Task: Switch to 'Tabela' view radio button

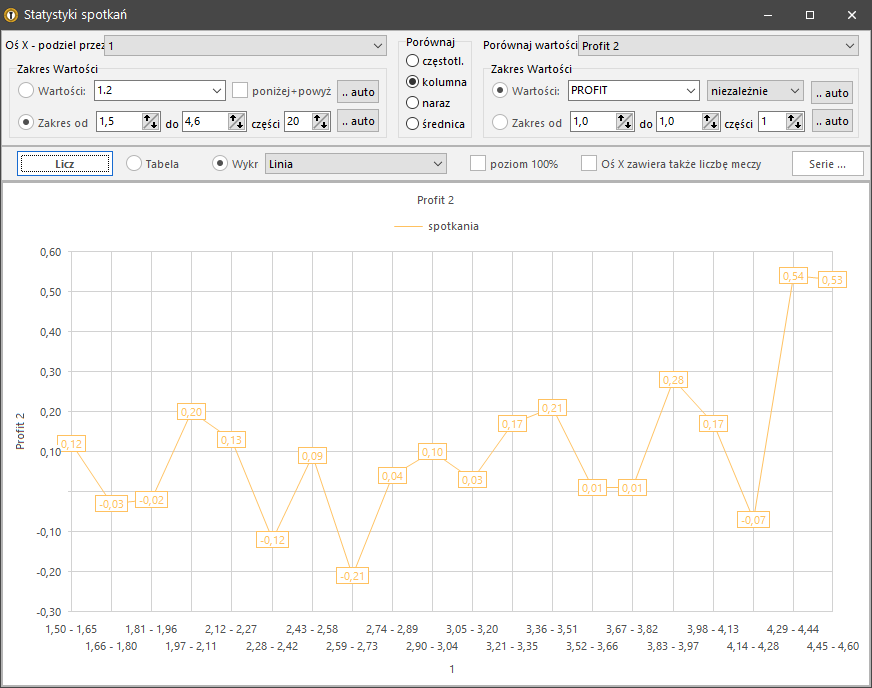Action: [x=134, y=163]
